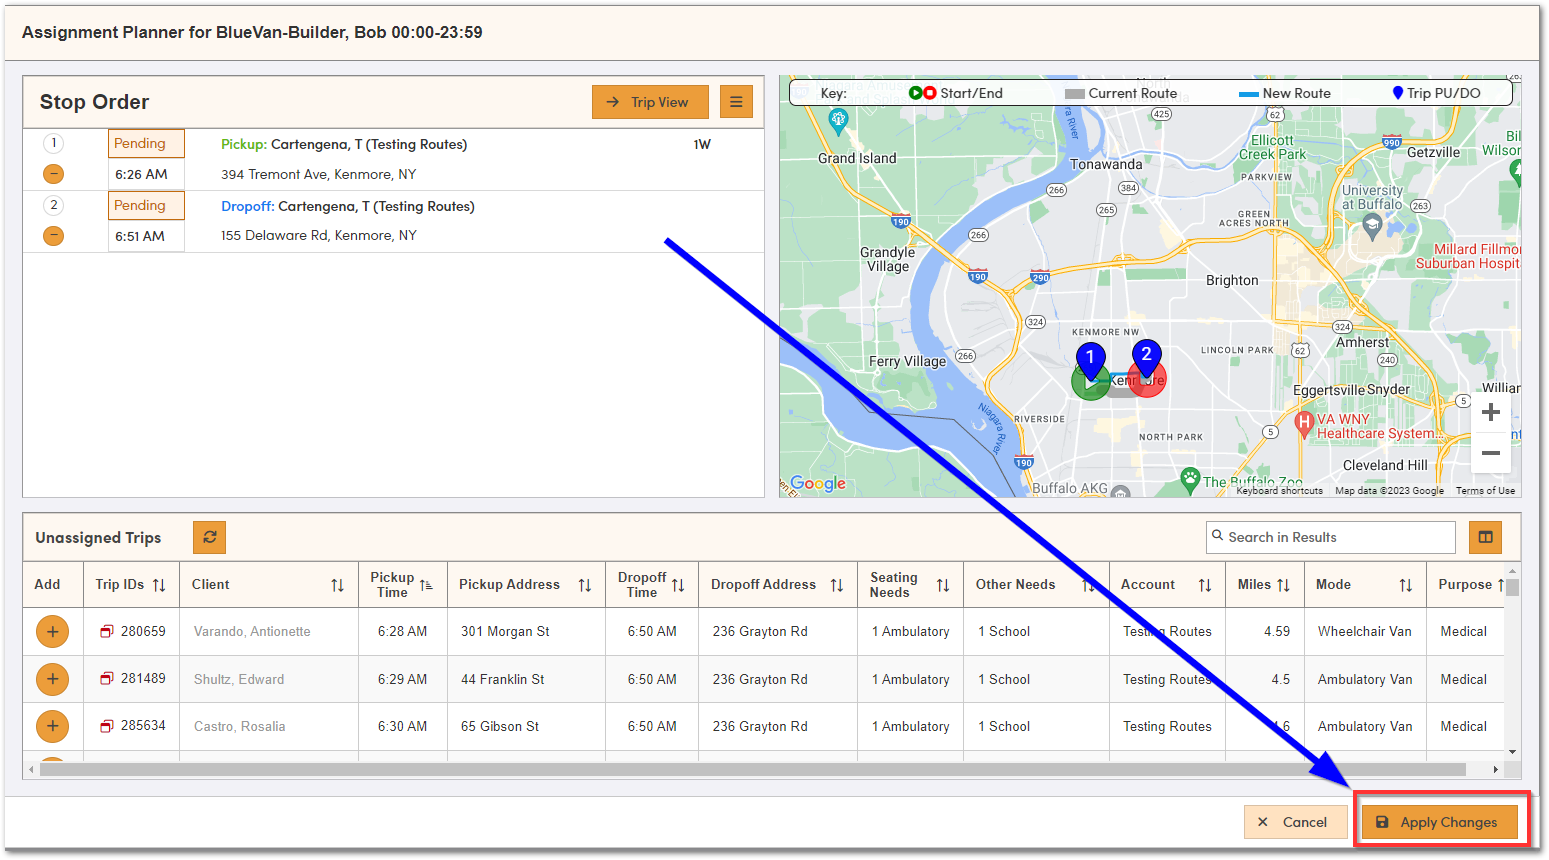Click the Search in Results field
Viewport: 1549px width, 860px height.
pos(1330,537)
